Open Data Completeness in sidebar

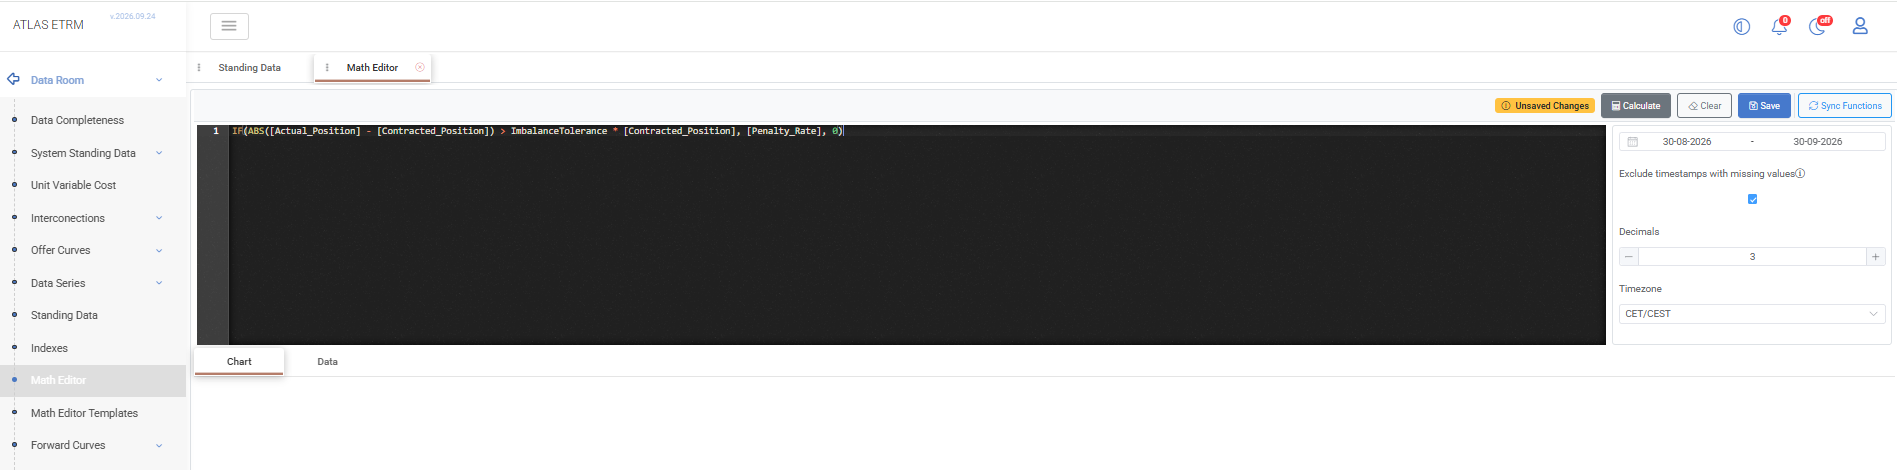coord(77,120)
